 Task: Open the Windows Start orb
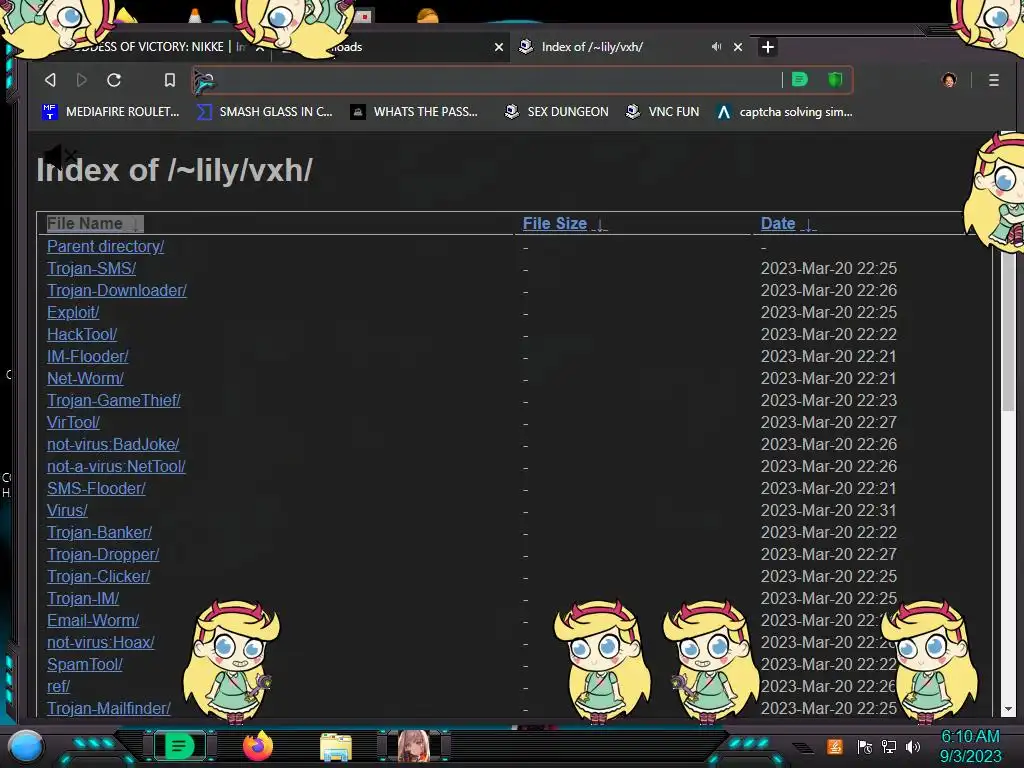(26, 747)
